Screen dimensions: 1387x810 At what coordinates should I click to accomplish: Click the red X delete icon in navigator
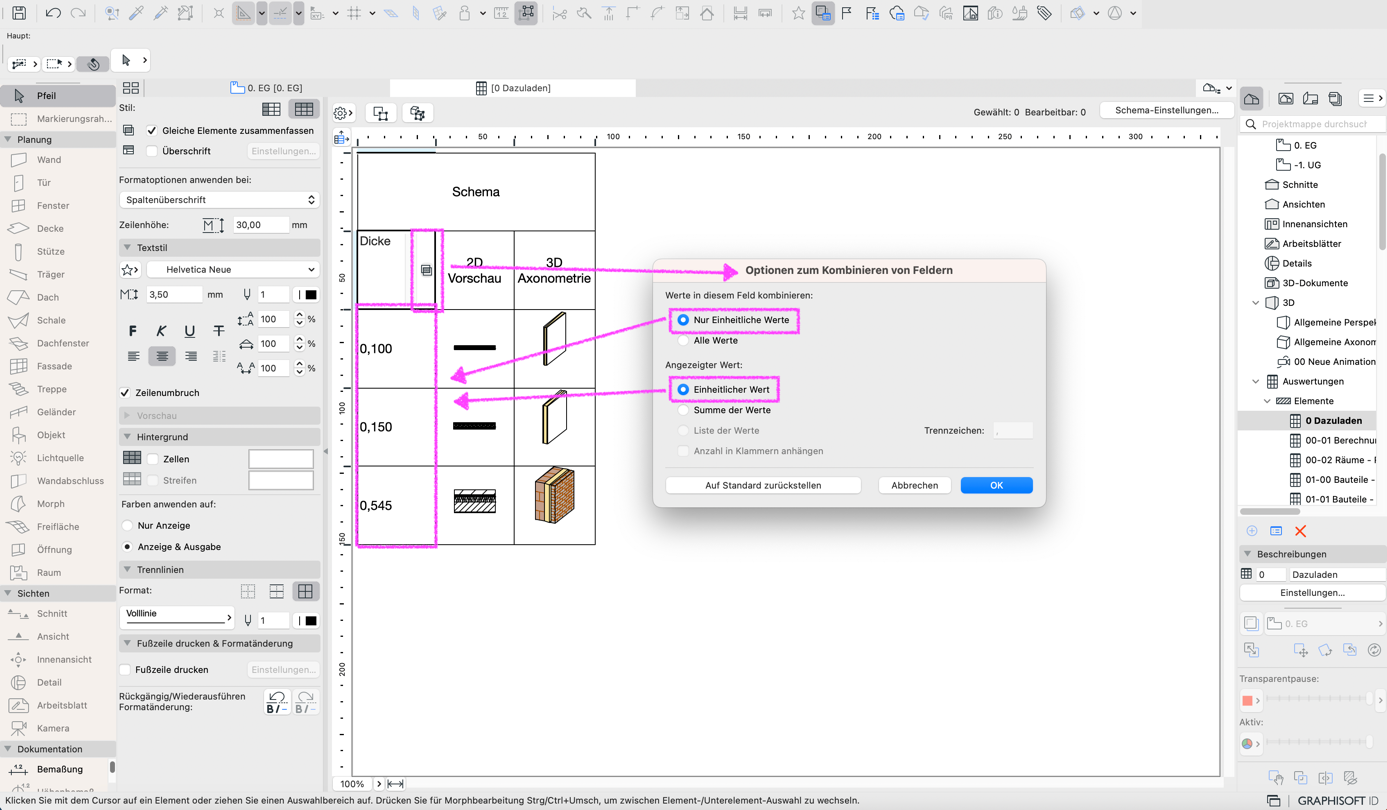tap(1300, 531)
